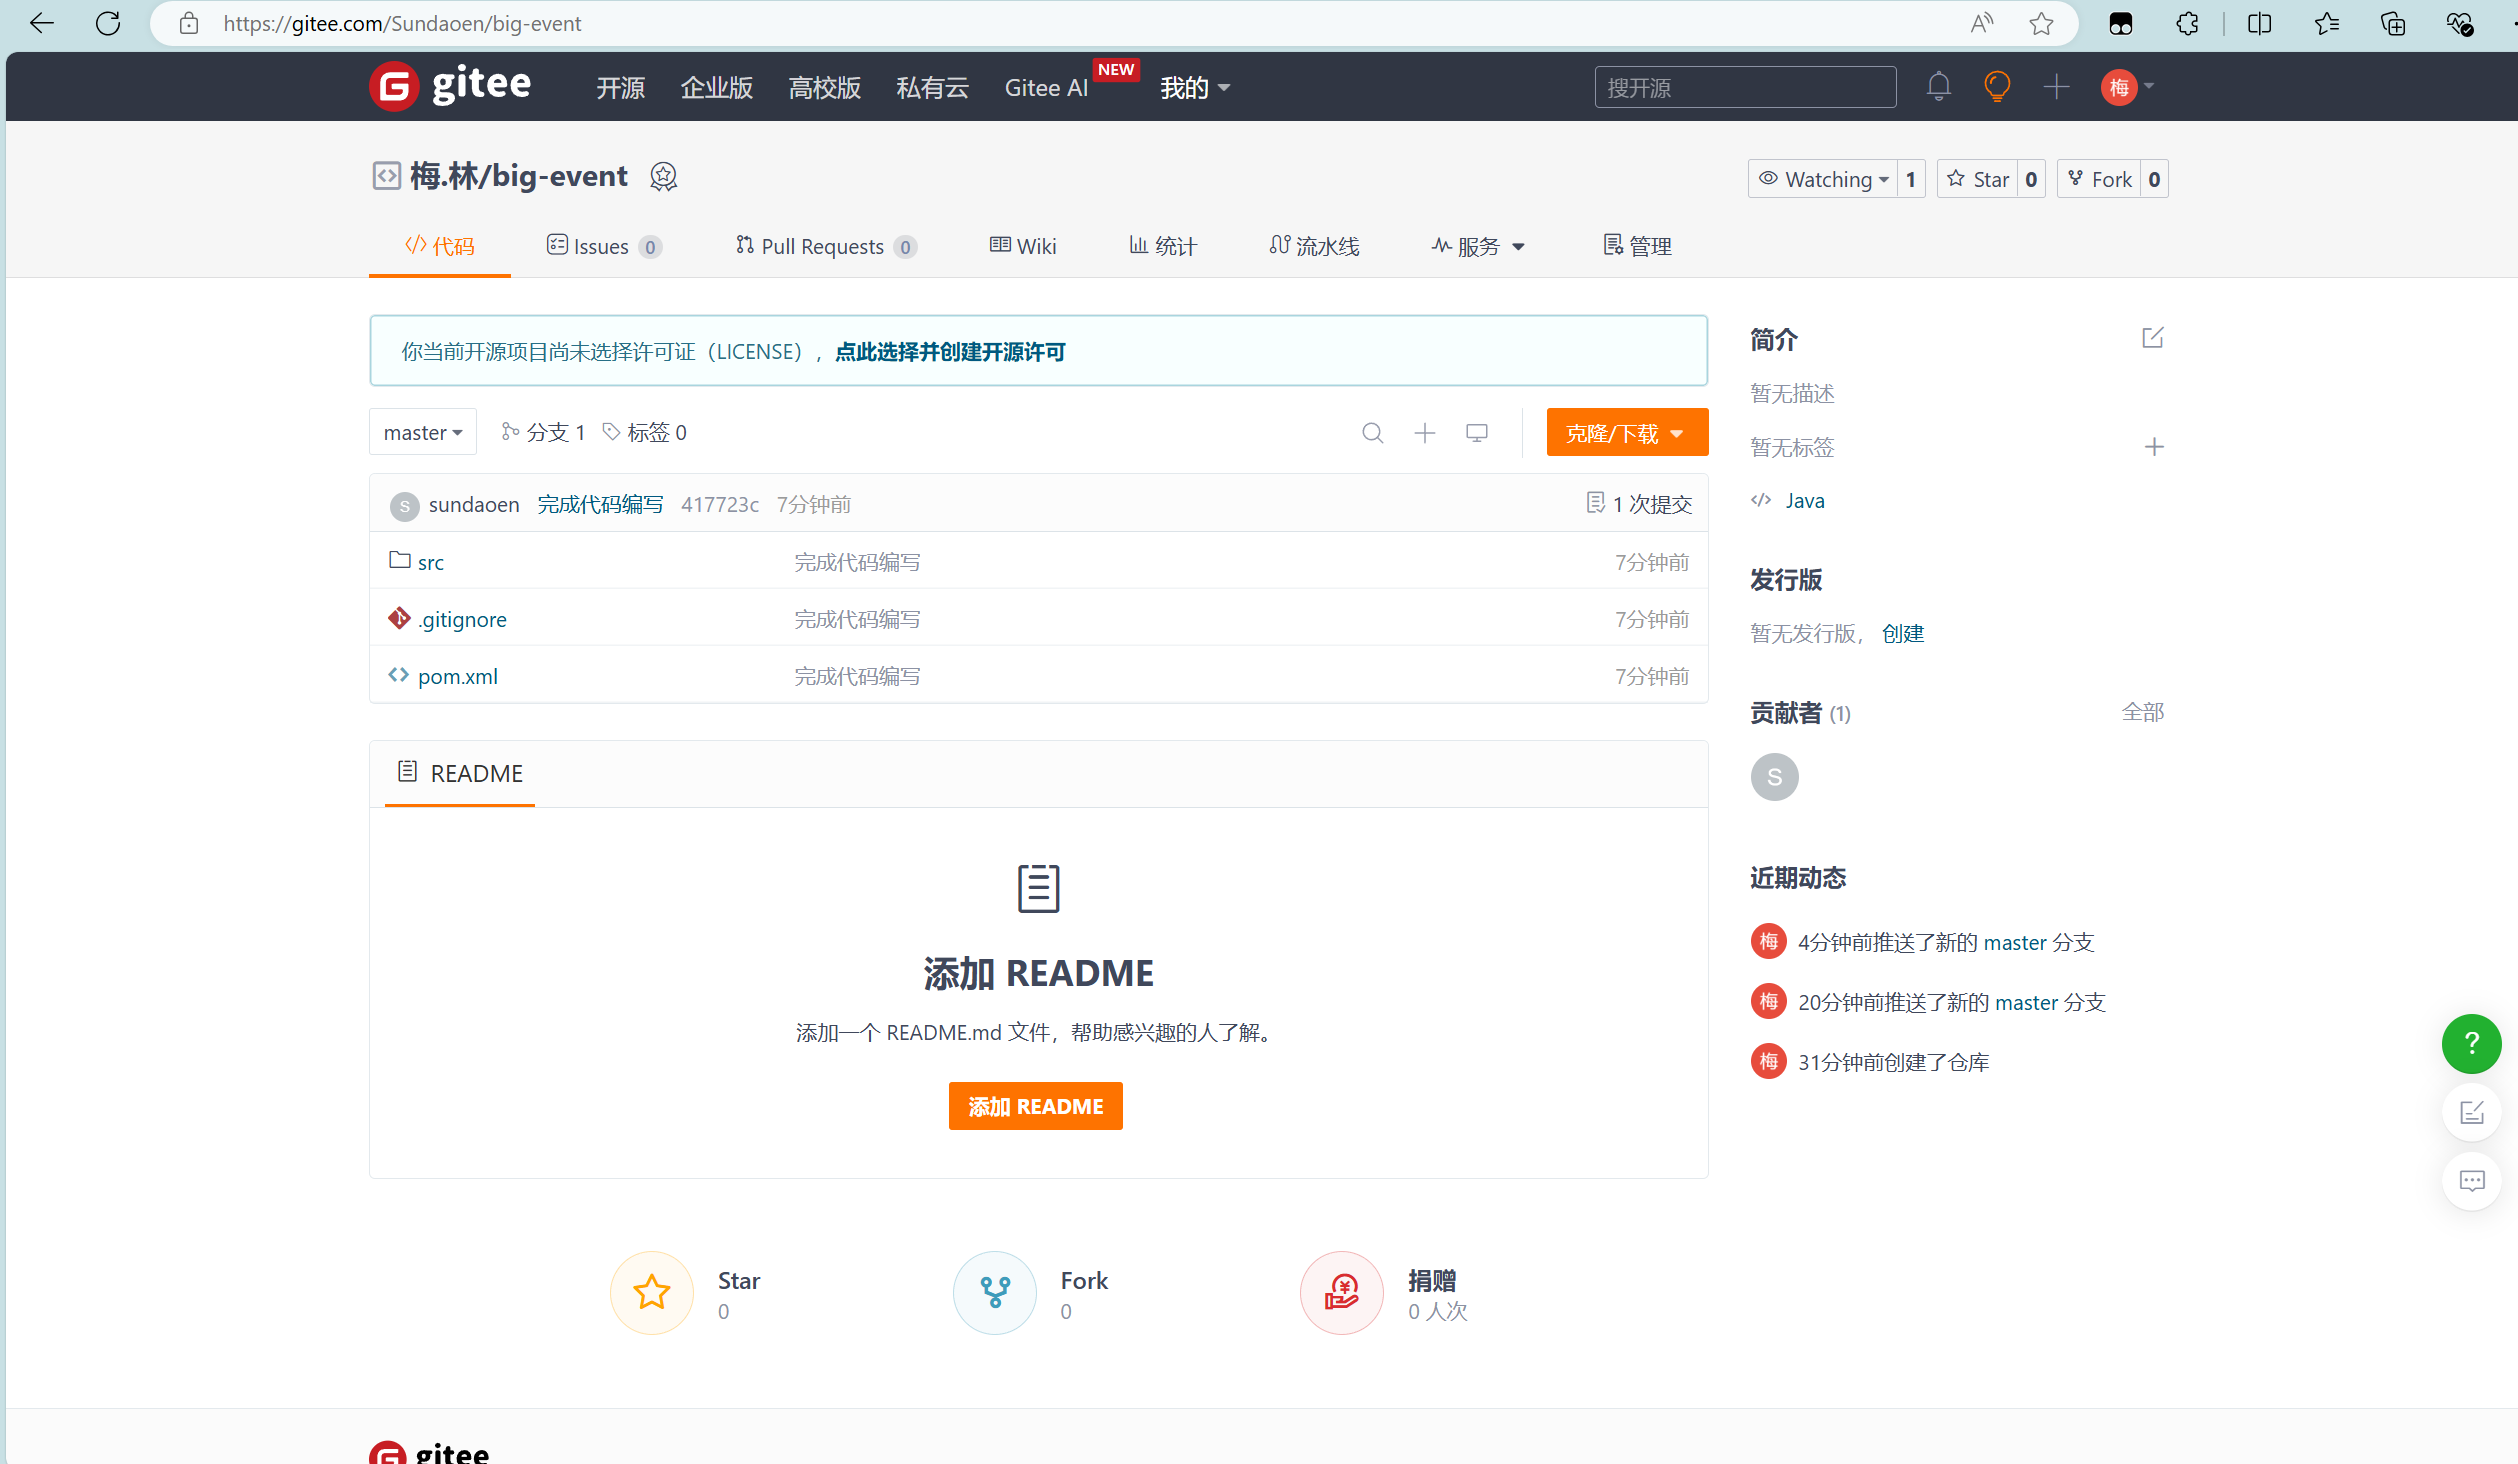View 全部 contributors
This screenshot has height=1464, width=2518.
[x=2143, y=712]
